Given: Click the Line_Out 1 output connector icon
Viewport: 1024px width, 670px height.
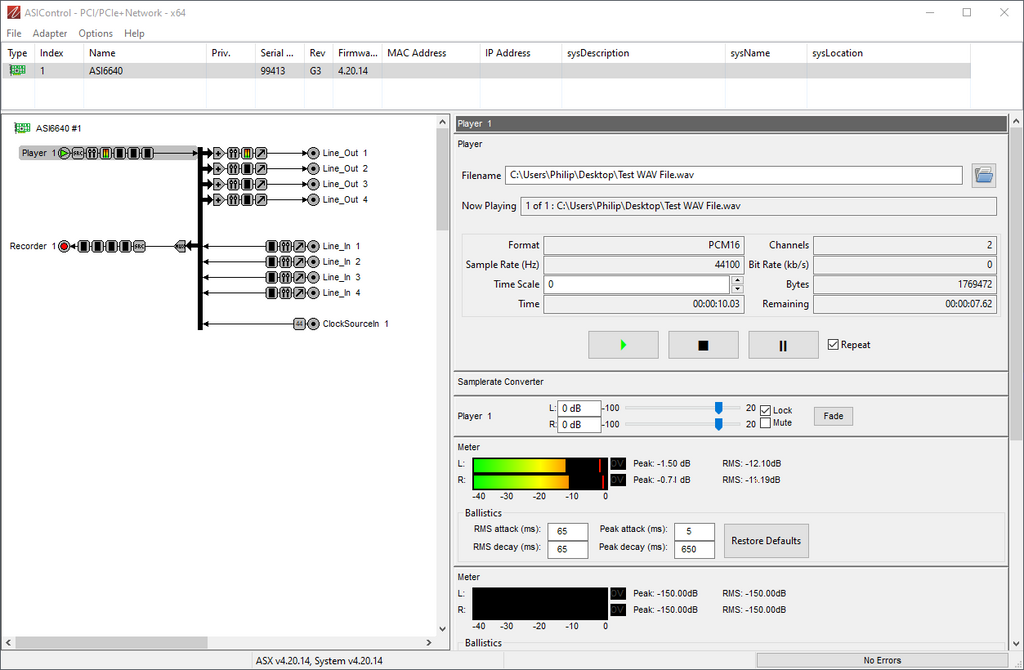Looking at the screenshot, I should (313, 153).
